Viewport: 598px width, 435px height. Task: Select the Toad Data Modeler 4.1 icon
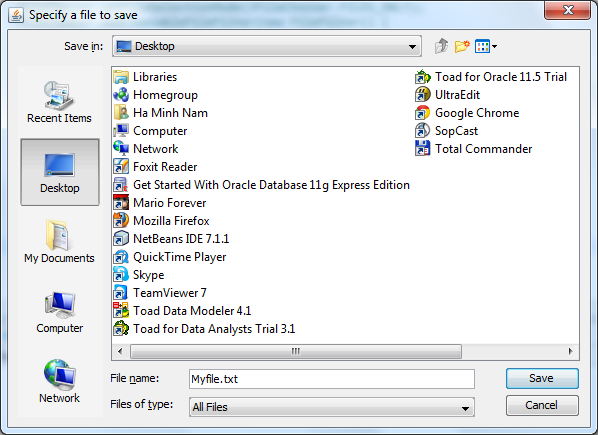click(x=121, y=311)
